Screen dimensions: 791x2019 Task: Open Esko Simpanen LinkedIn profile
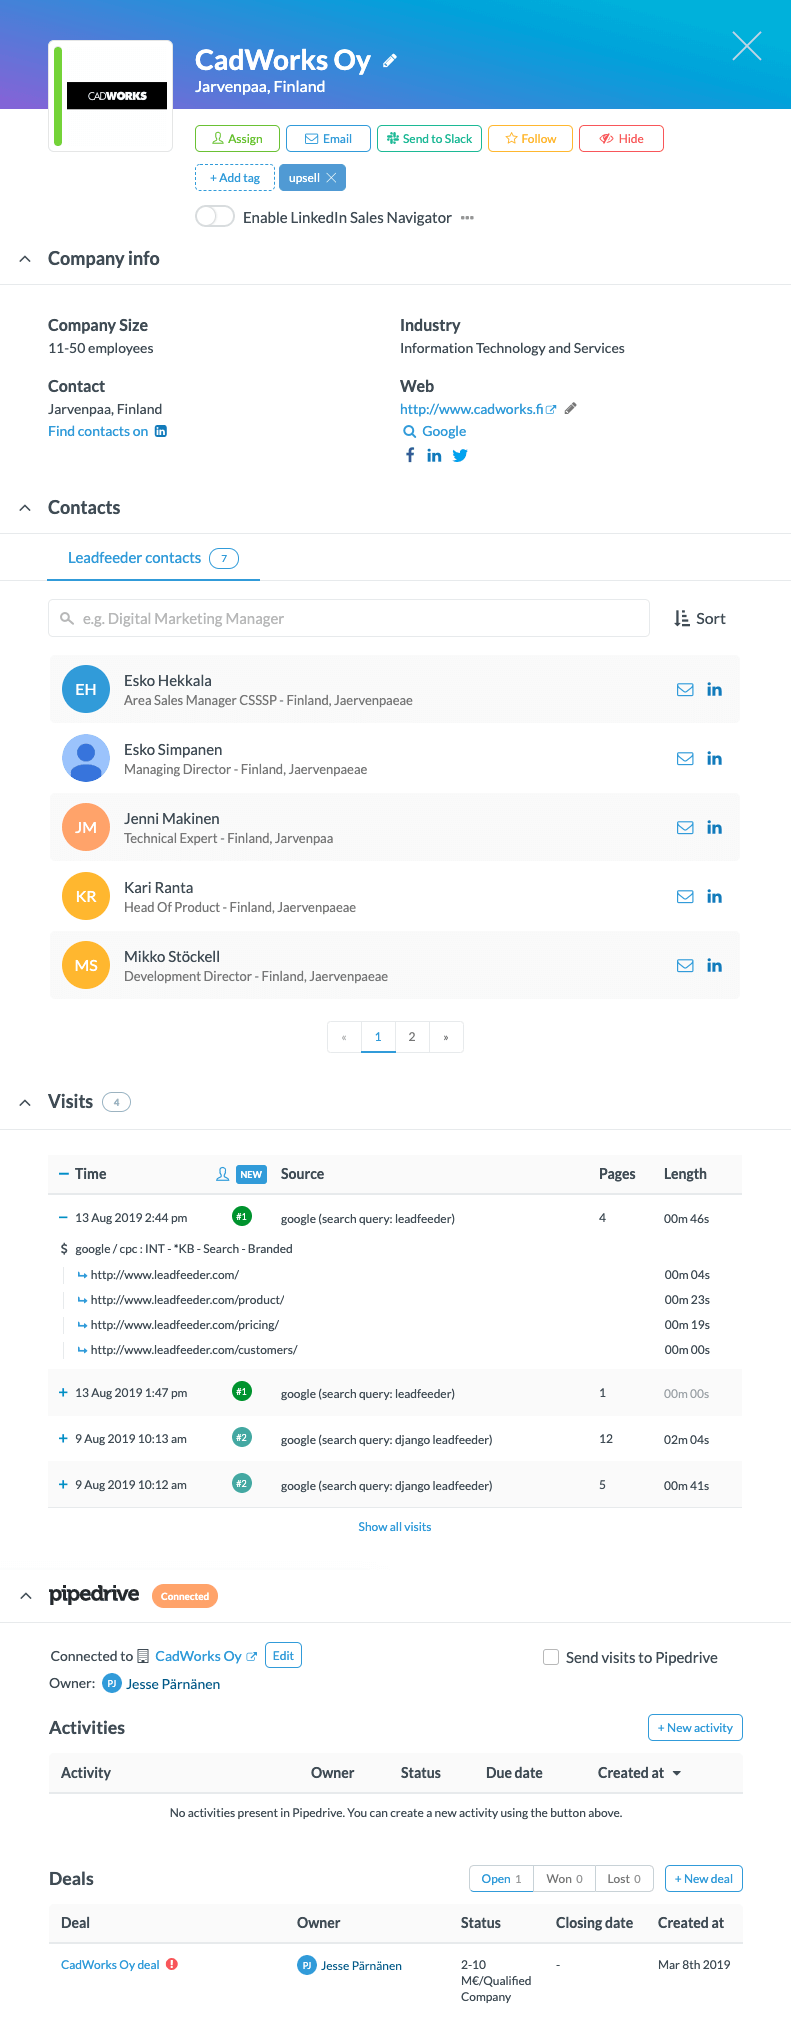point(714,758)
